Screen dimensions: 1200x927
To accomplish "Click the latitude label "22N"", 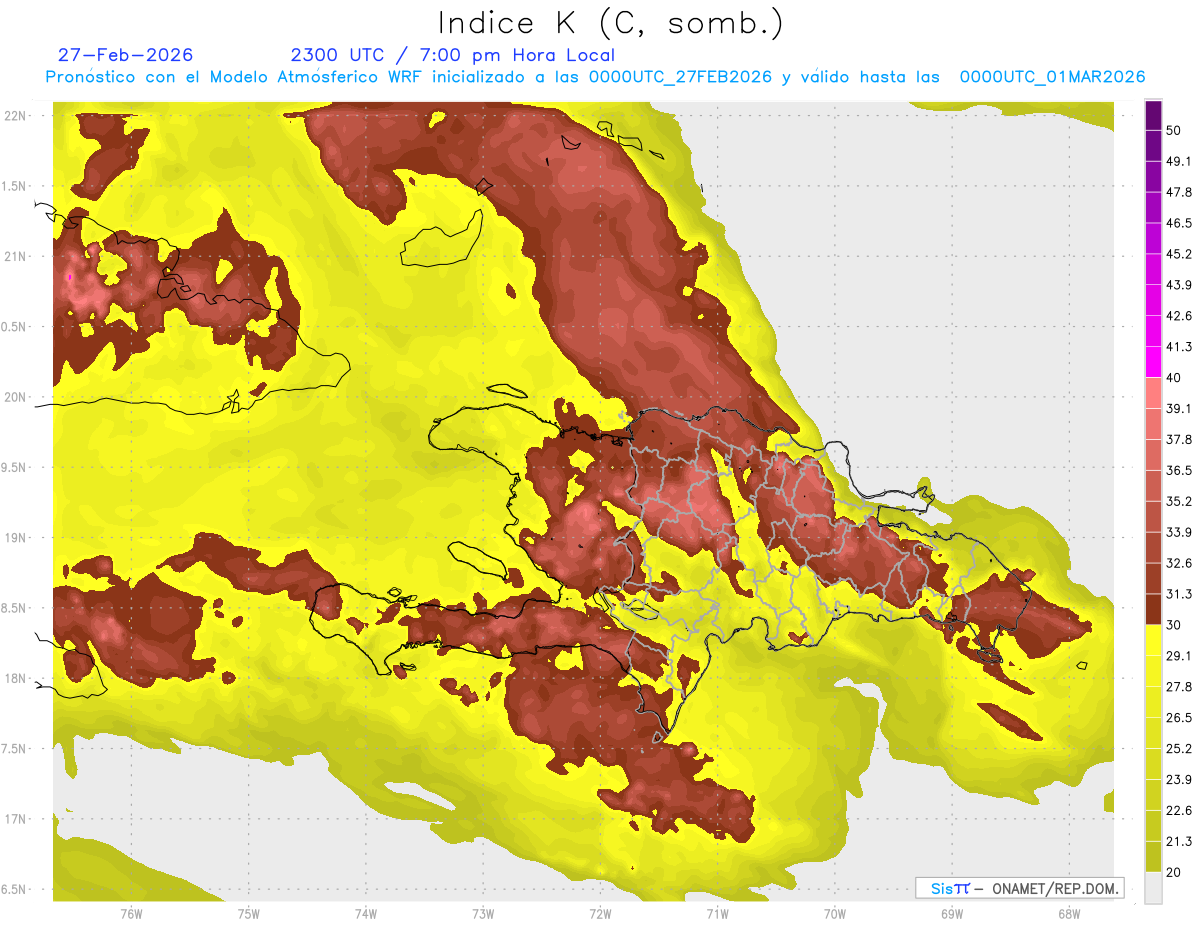I will 15,116.
